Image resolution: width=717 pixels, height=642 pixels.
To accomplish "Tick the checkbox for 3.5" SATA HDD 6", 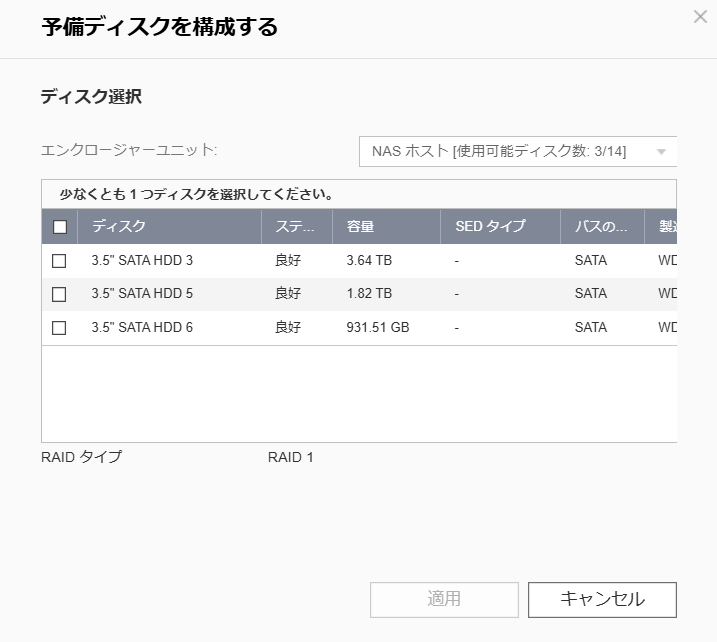I will click(59, 328).
